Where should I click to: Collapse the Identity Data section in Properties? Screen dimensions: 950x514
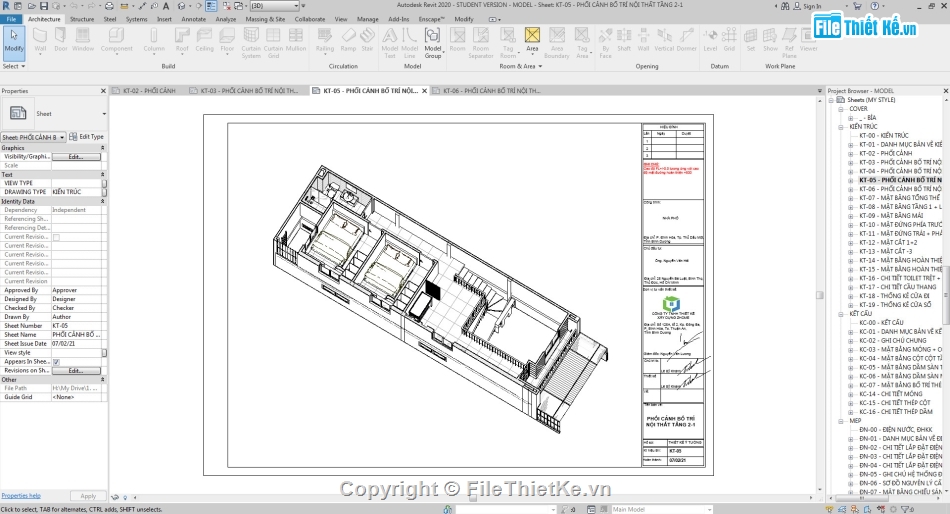tap(102, 201)
